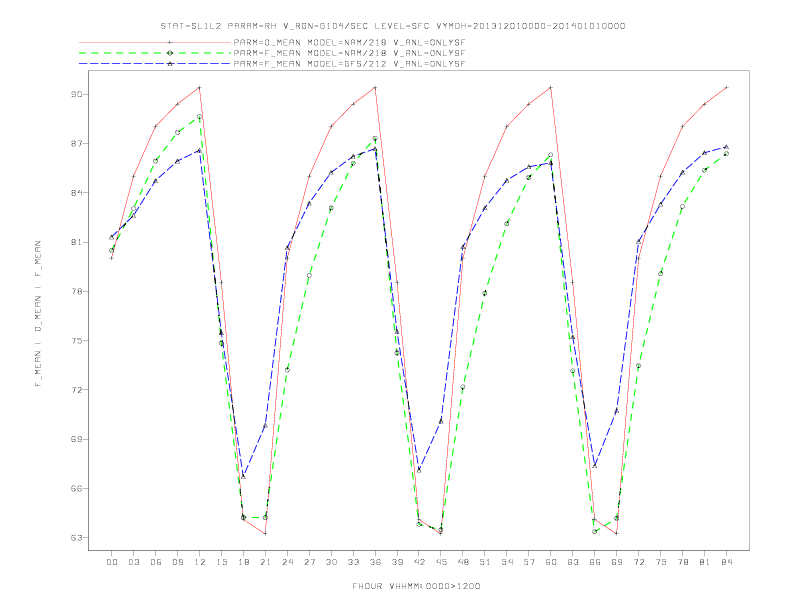
Task: Click the y-axis tick label 63
Action: [76, 538]
